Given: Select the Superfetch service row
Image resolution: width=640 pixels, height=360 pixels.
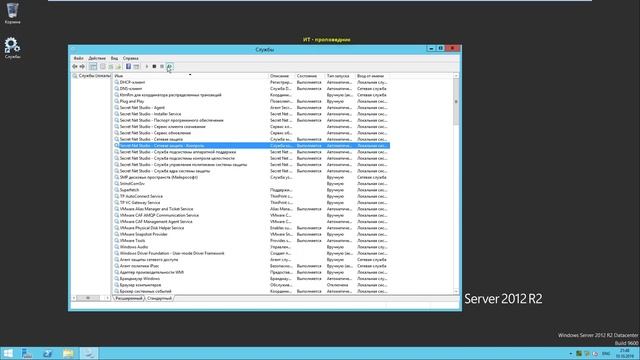Looking at the screenshot, I should click(251, 190).
